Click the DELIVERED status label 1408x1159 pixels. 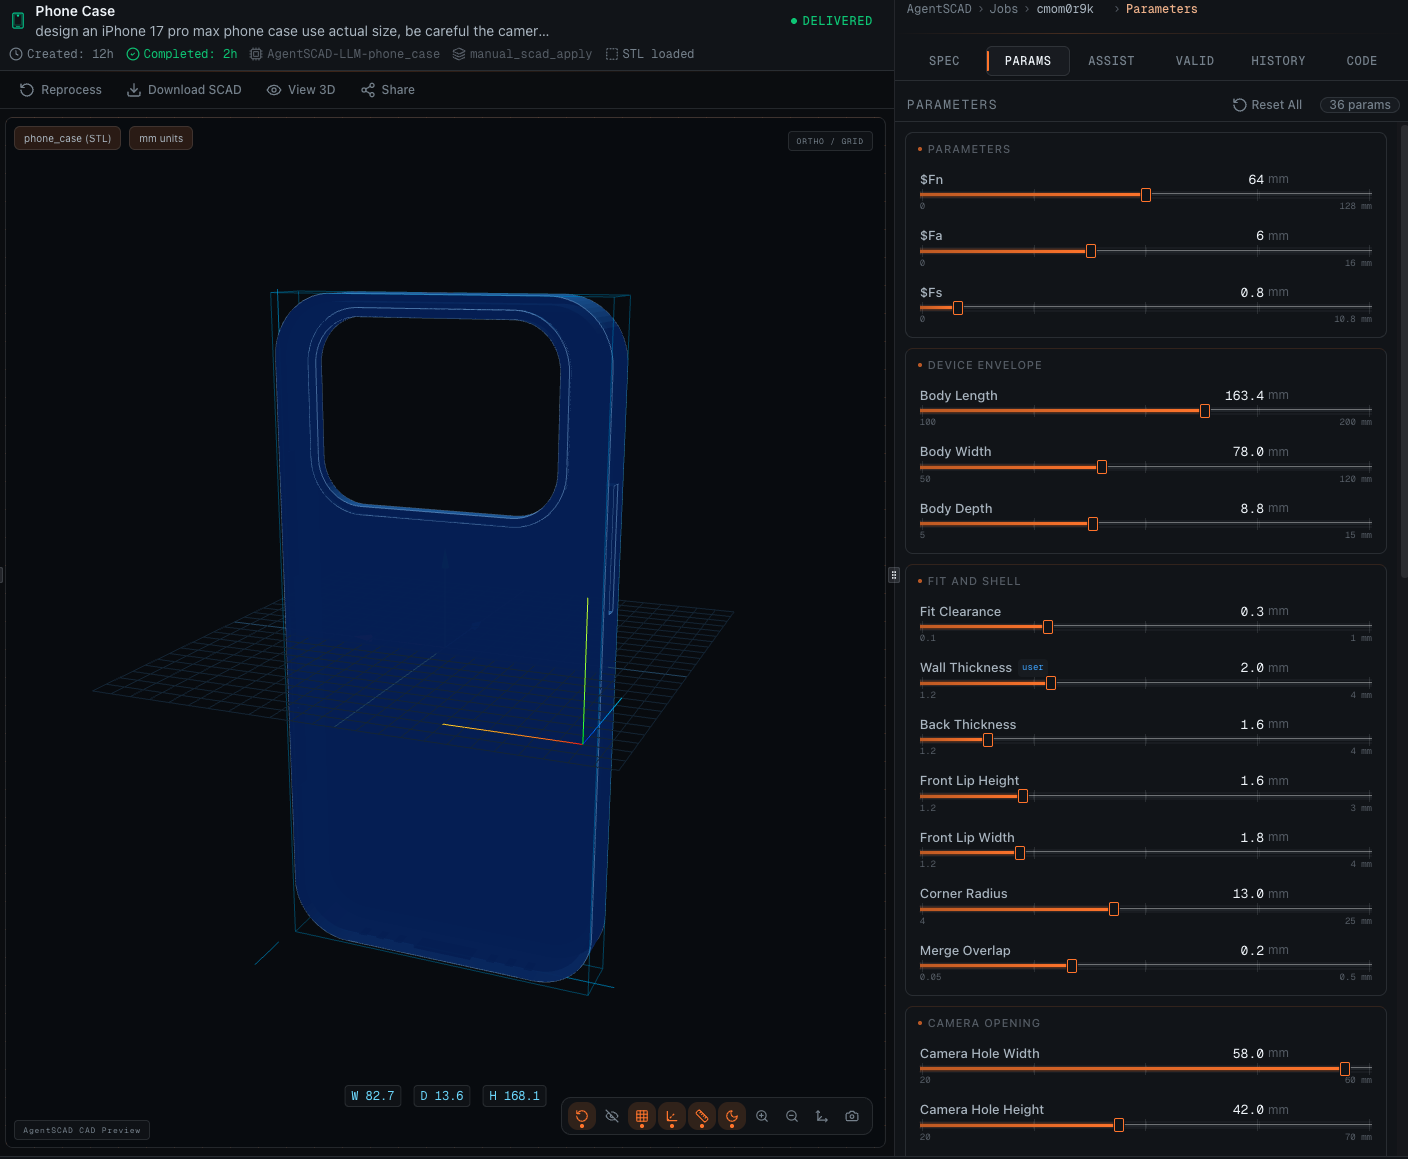pyautogui.click(x=832, y=21)
